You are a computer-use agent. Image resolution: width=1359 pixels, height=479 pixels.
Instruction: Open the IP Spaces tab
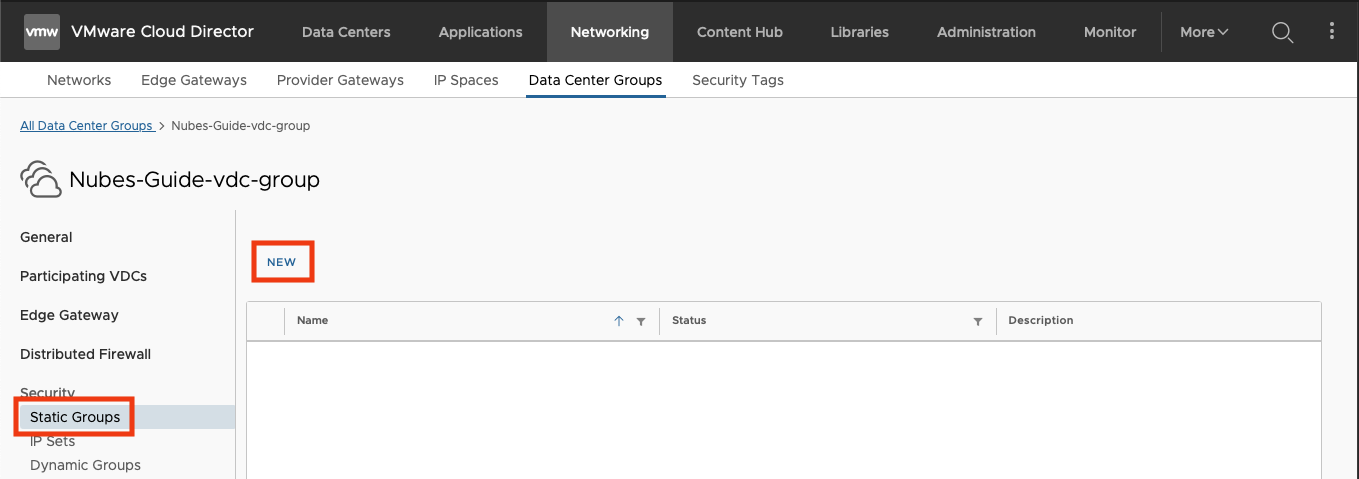(x=466, y=80)
